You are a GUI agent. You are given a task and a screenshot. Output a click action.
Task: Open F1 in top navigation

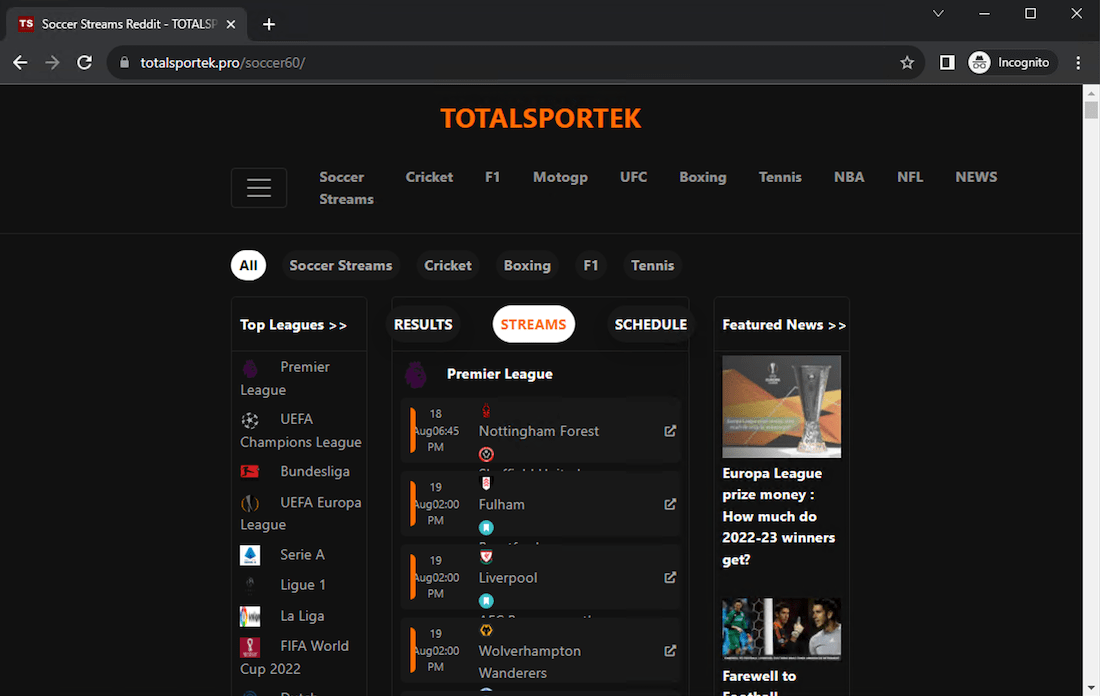pos(492,177)
